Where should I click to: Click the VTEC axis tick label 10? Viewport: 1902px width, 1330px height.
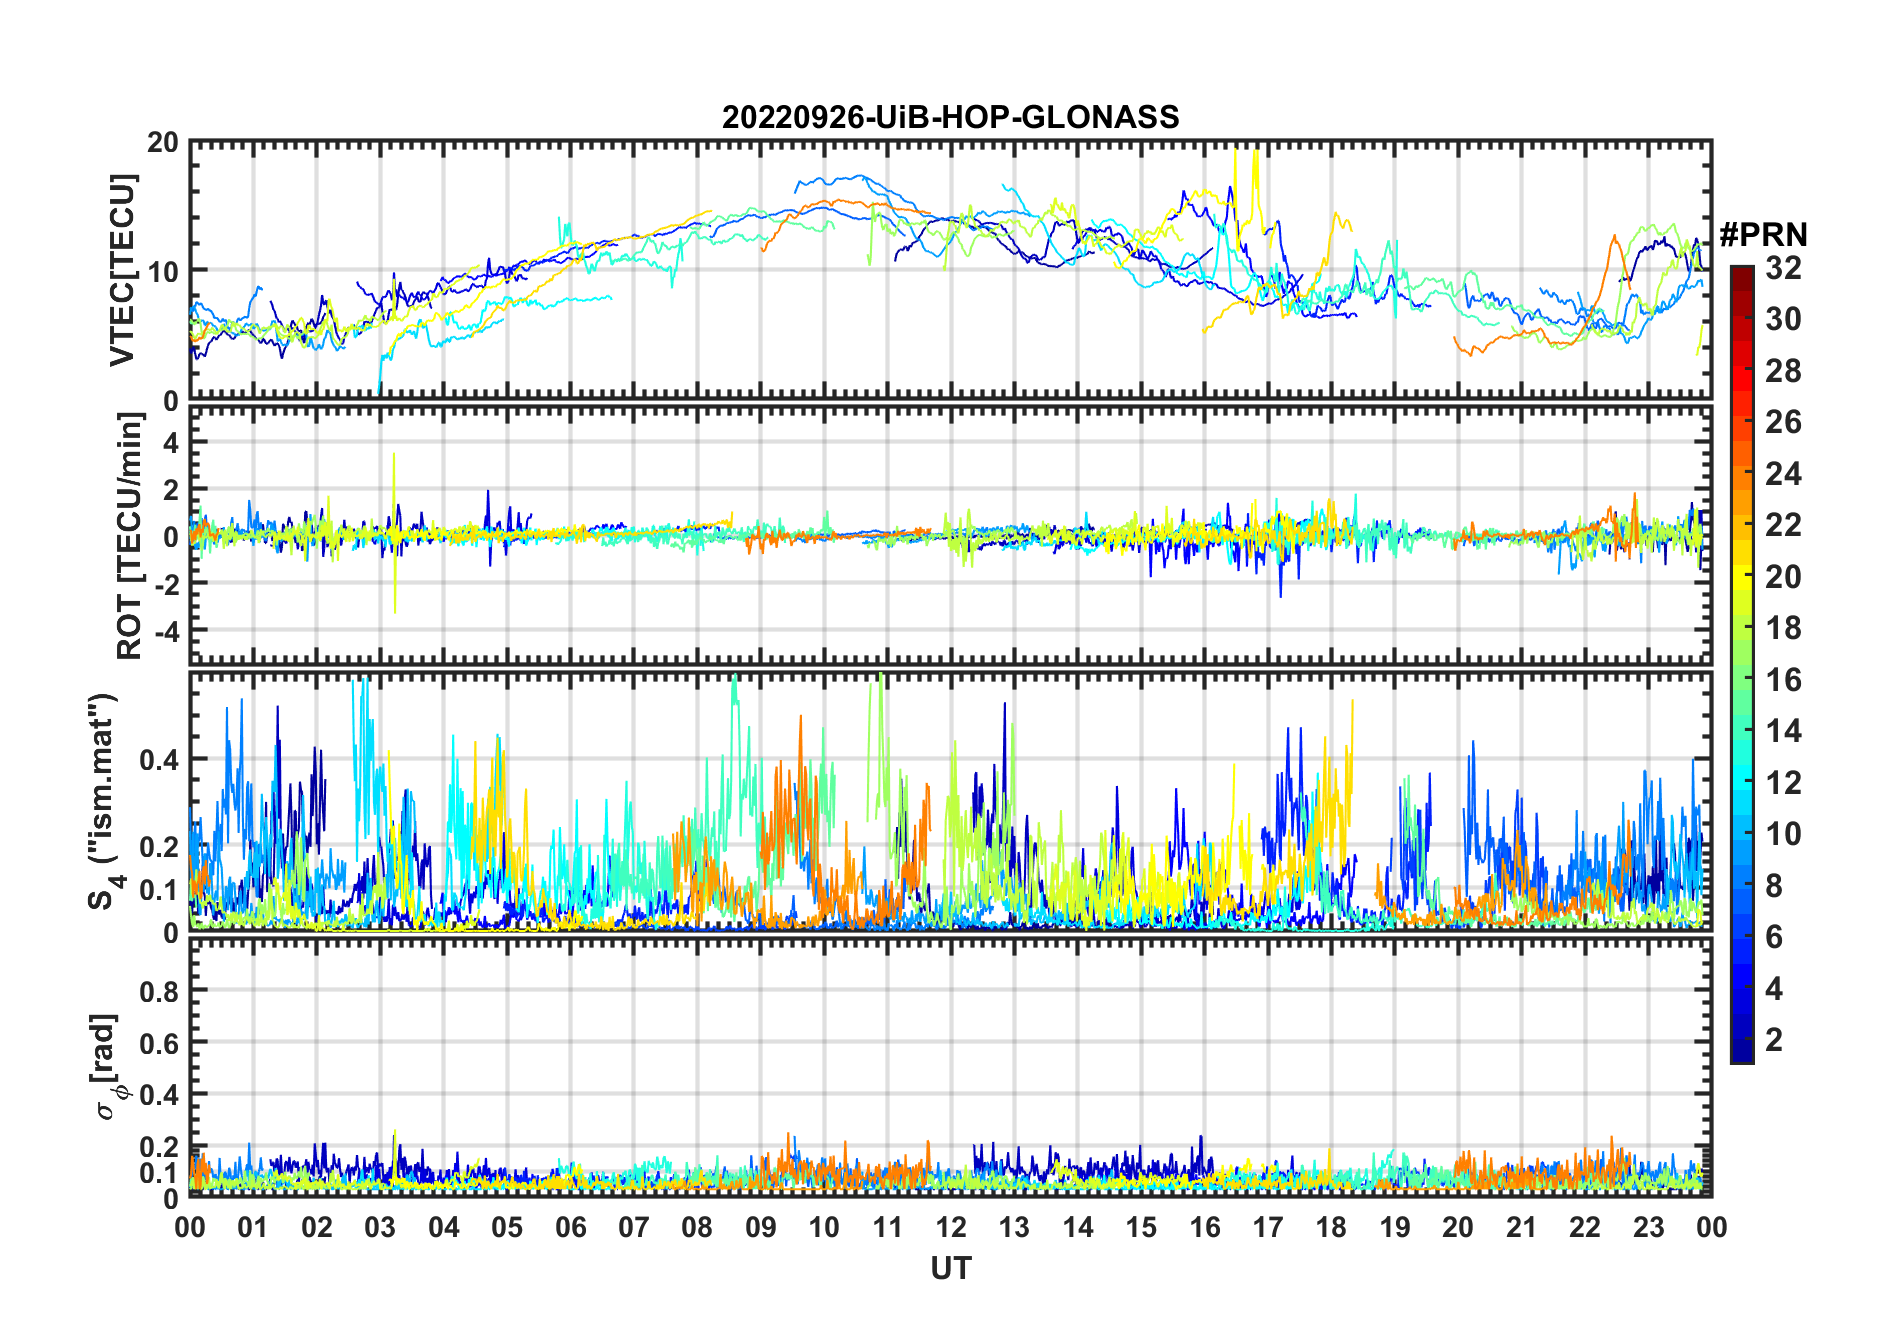point(163,271)
